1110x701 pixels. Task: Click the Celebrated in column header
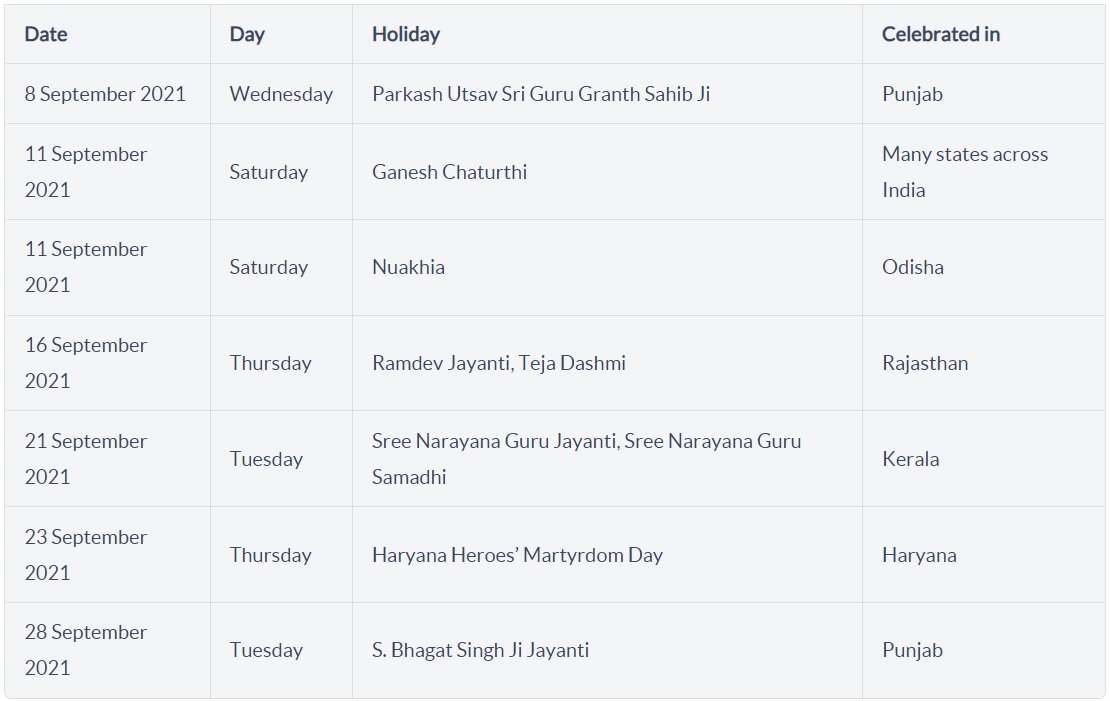[x=941, y=34]
